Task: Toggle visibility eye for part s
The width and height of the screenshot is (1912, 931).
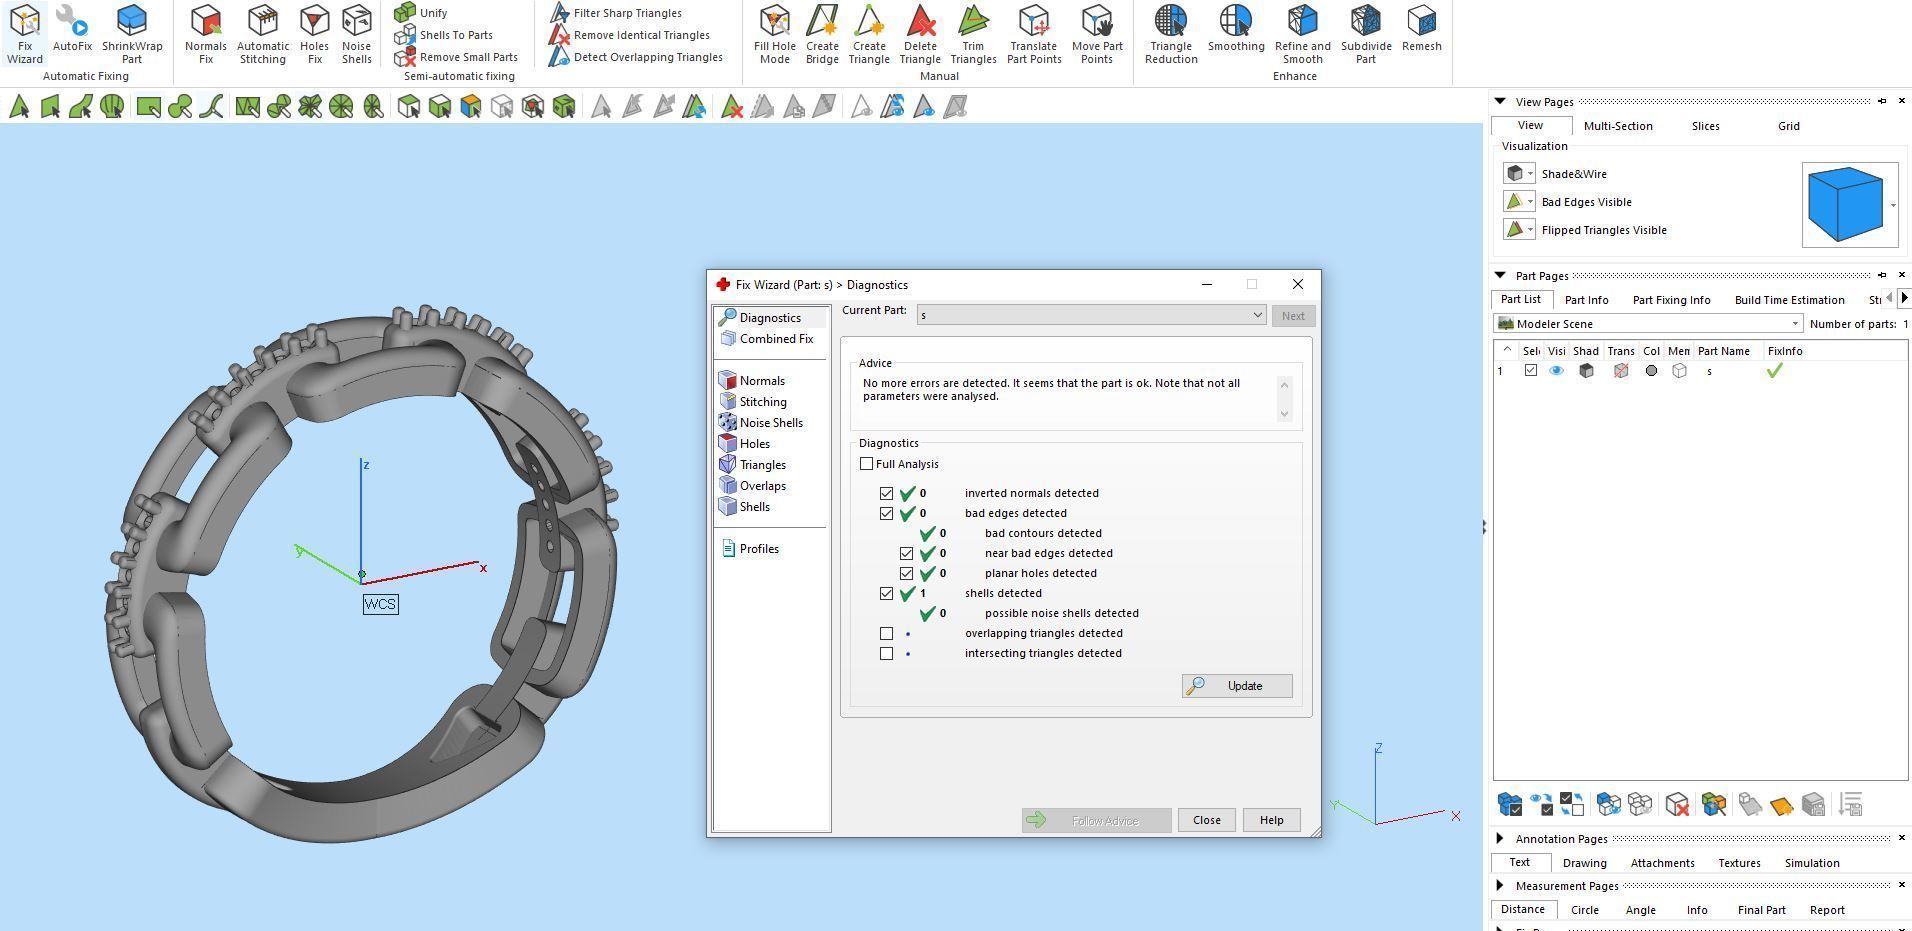Action: pos(1556,371)
